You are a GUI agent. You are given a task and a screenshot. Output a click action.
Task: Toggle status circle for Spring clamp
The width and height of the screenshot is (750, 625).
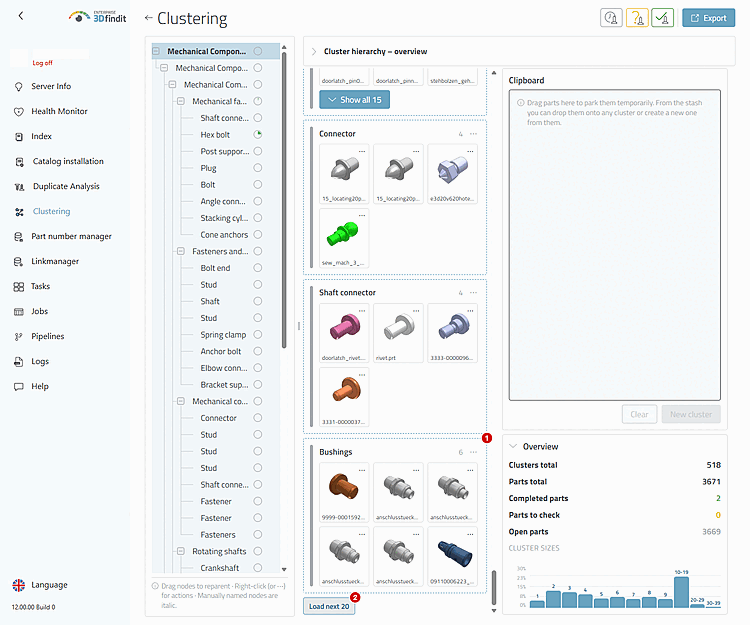tap(258, 334)
